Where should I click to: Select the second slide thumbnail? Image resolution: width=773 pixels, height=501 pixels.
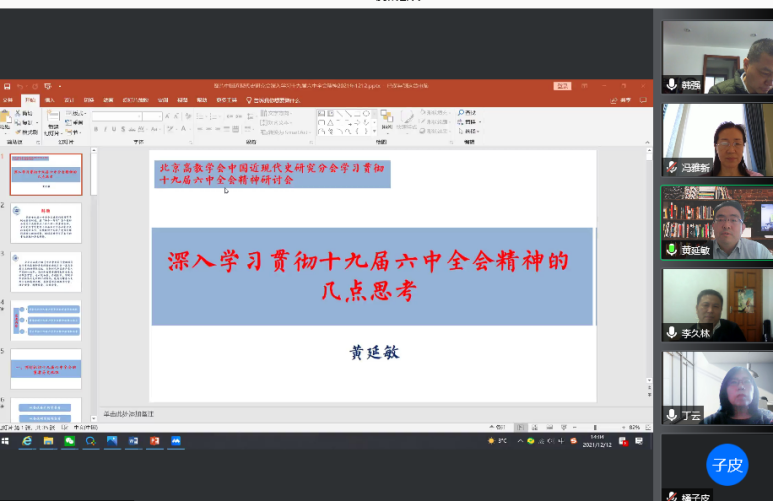point(46,222)
